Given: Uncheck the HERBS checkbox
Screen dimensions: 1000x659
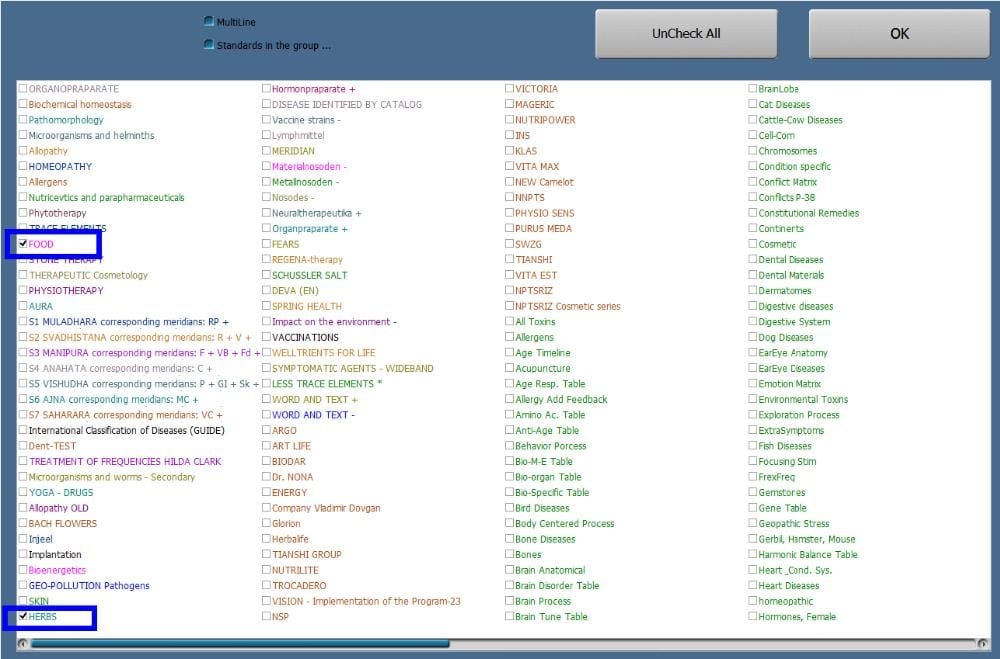Looking at the screenshot, I should (x=23, y=617).
